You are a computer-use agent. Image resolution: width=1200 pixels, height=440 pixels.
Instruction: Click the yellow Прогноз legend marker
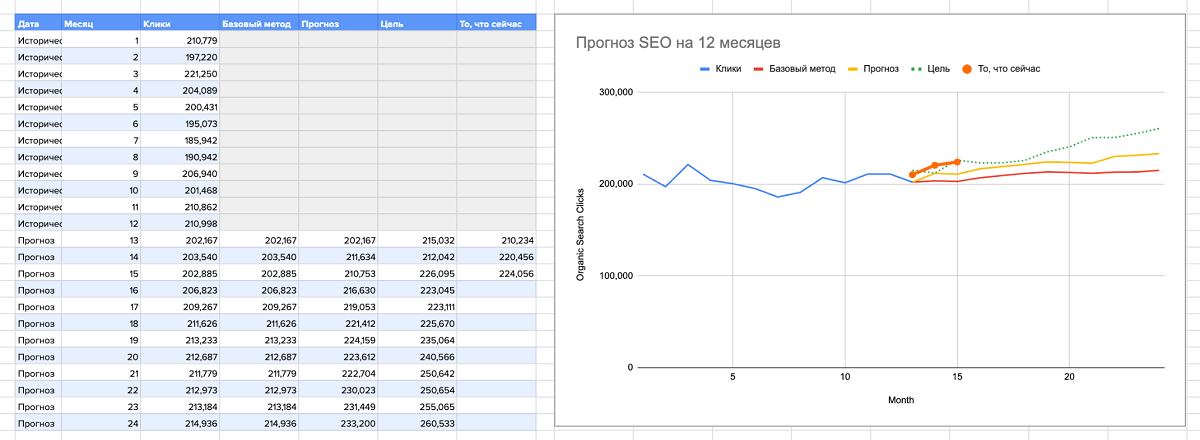click(x=853, y=69)
